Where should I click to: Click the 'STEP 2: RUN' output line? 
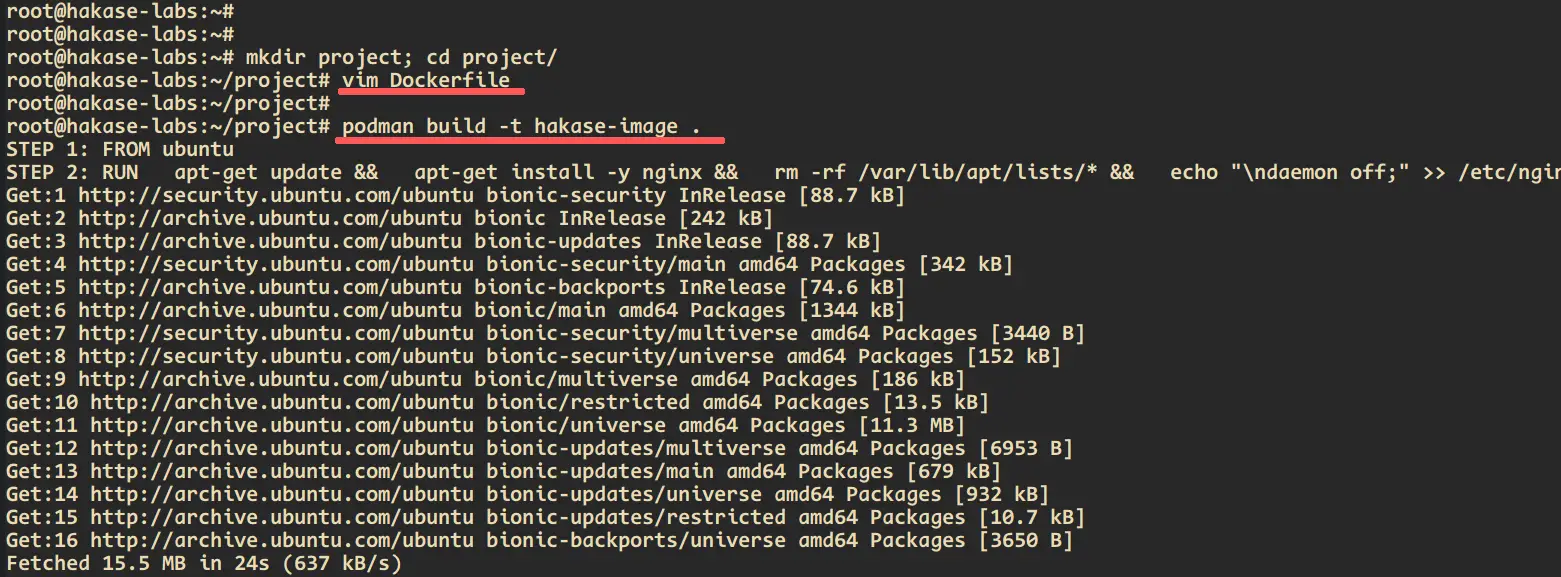[x=782, y=173]
